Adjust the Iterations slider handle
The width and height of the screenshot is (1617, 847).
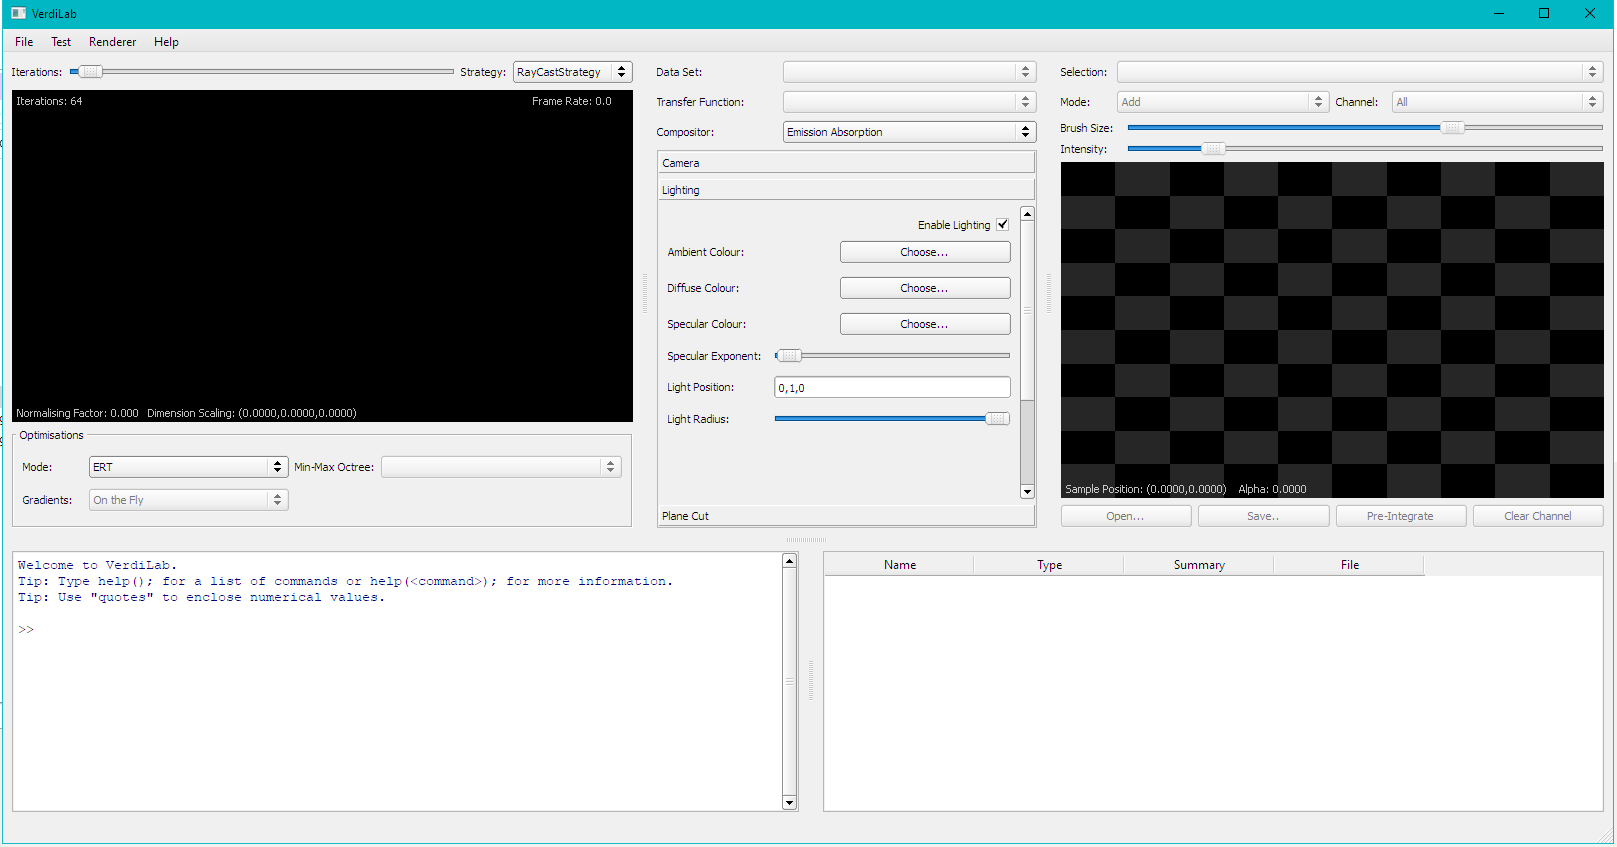click(x=90, y=71)
